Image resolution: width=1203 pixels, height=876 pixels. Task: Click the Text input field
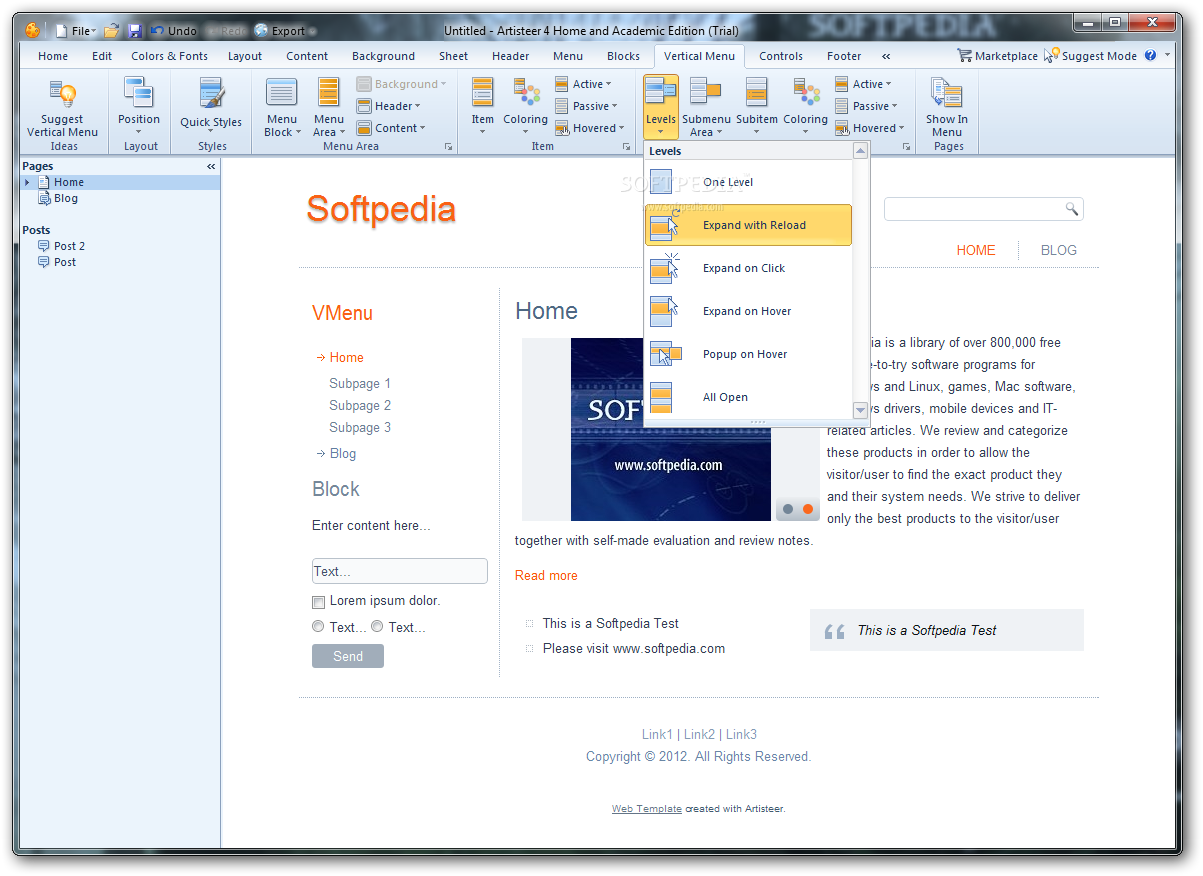tap(400, 571)
